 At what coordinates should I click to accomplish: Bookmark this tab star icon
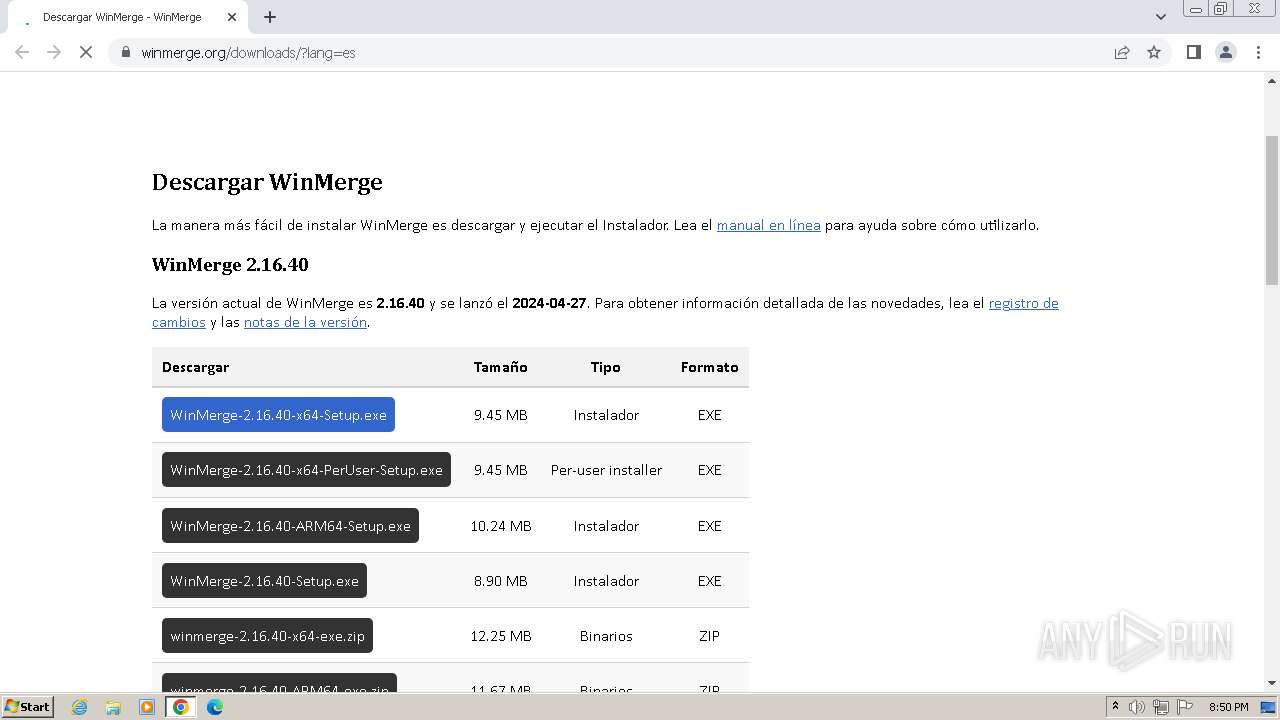[x=1154, y=52]
